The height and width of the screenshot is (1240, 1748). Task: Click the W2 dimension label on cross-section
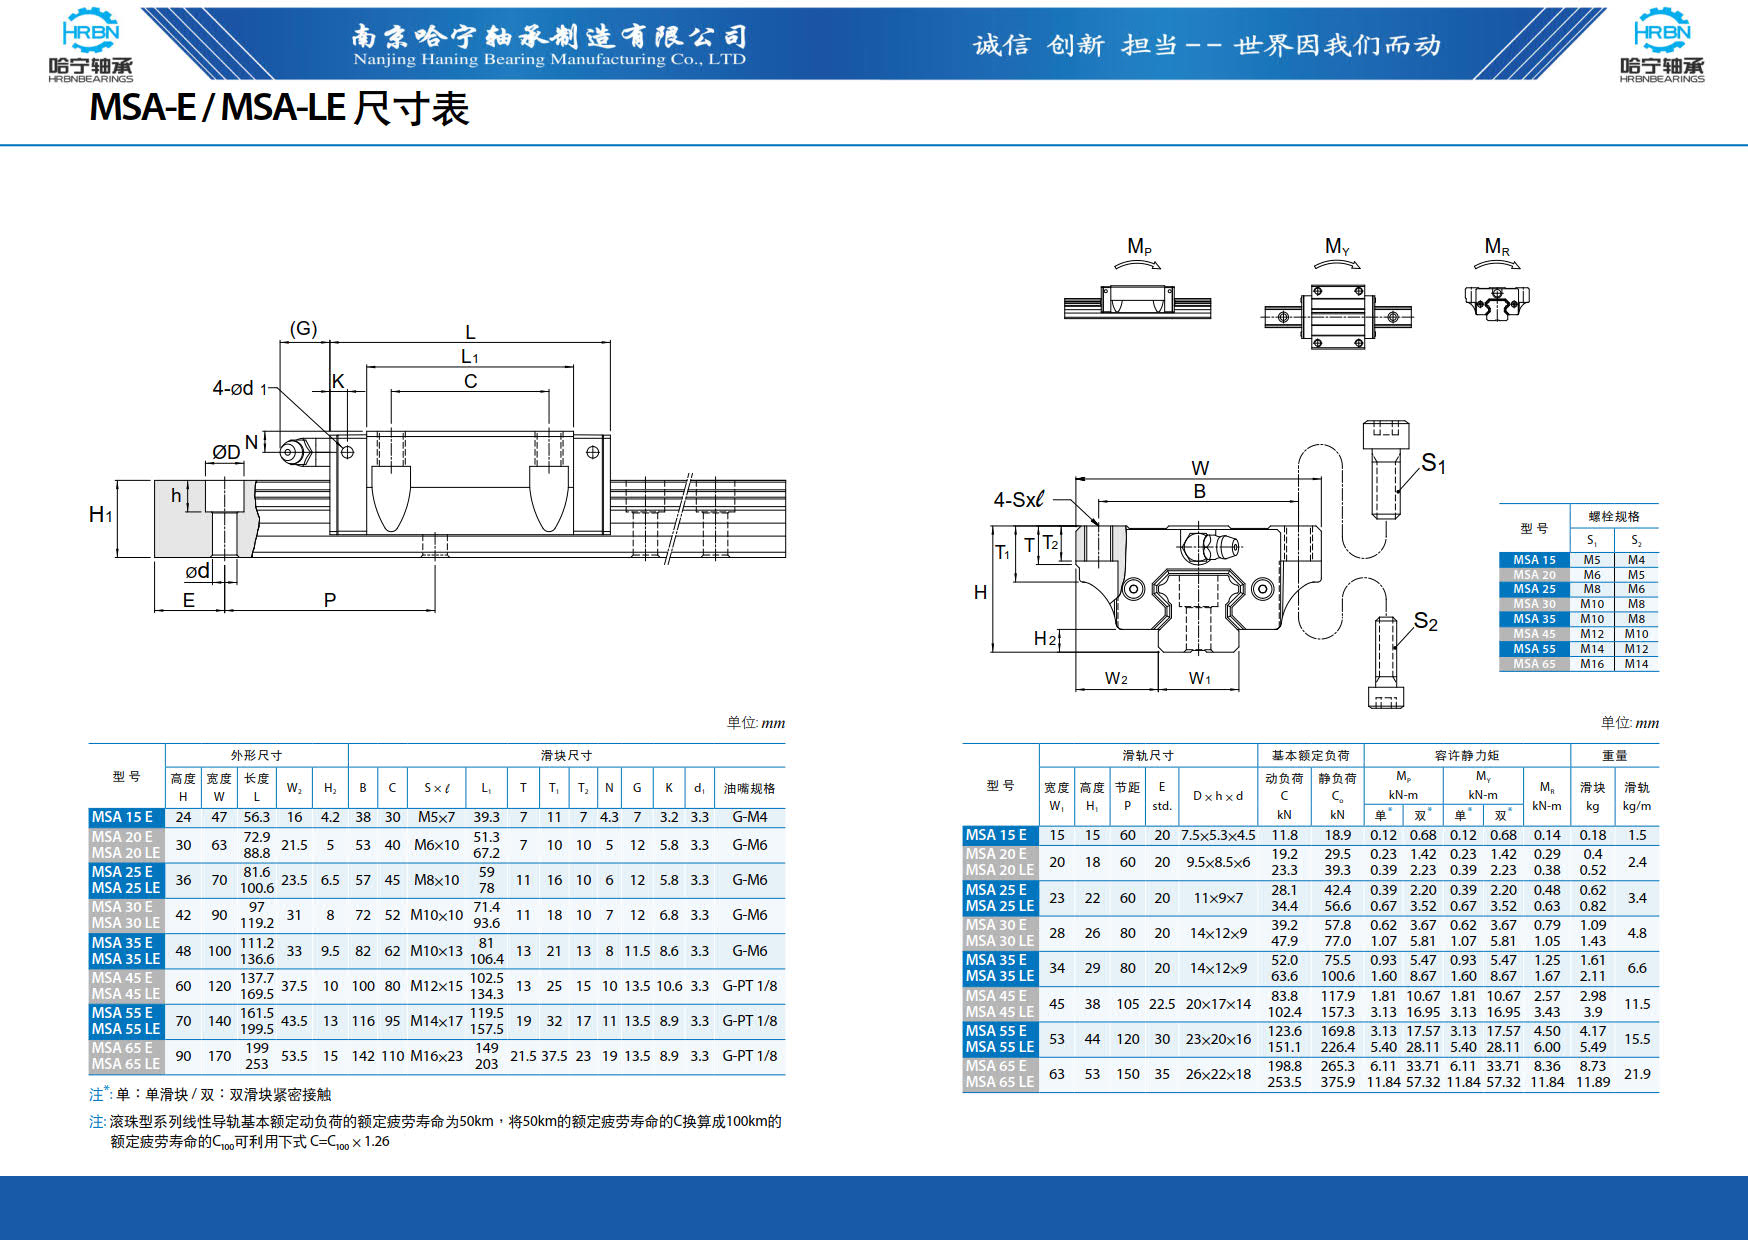tap(1116, 679)
